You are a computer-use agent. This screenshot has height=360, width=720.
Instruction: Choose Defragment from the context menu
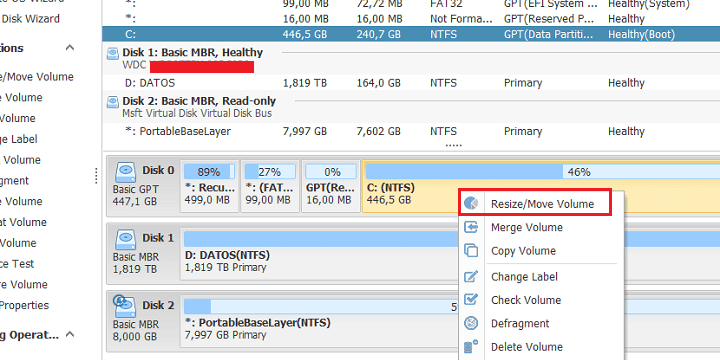541,323
